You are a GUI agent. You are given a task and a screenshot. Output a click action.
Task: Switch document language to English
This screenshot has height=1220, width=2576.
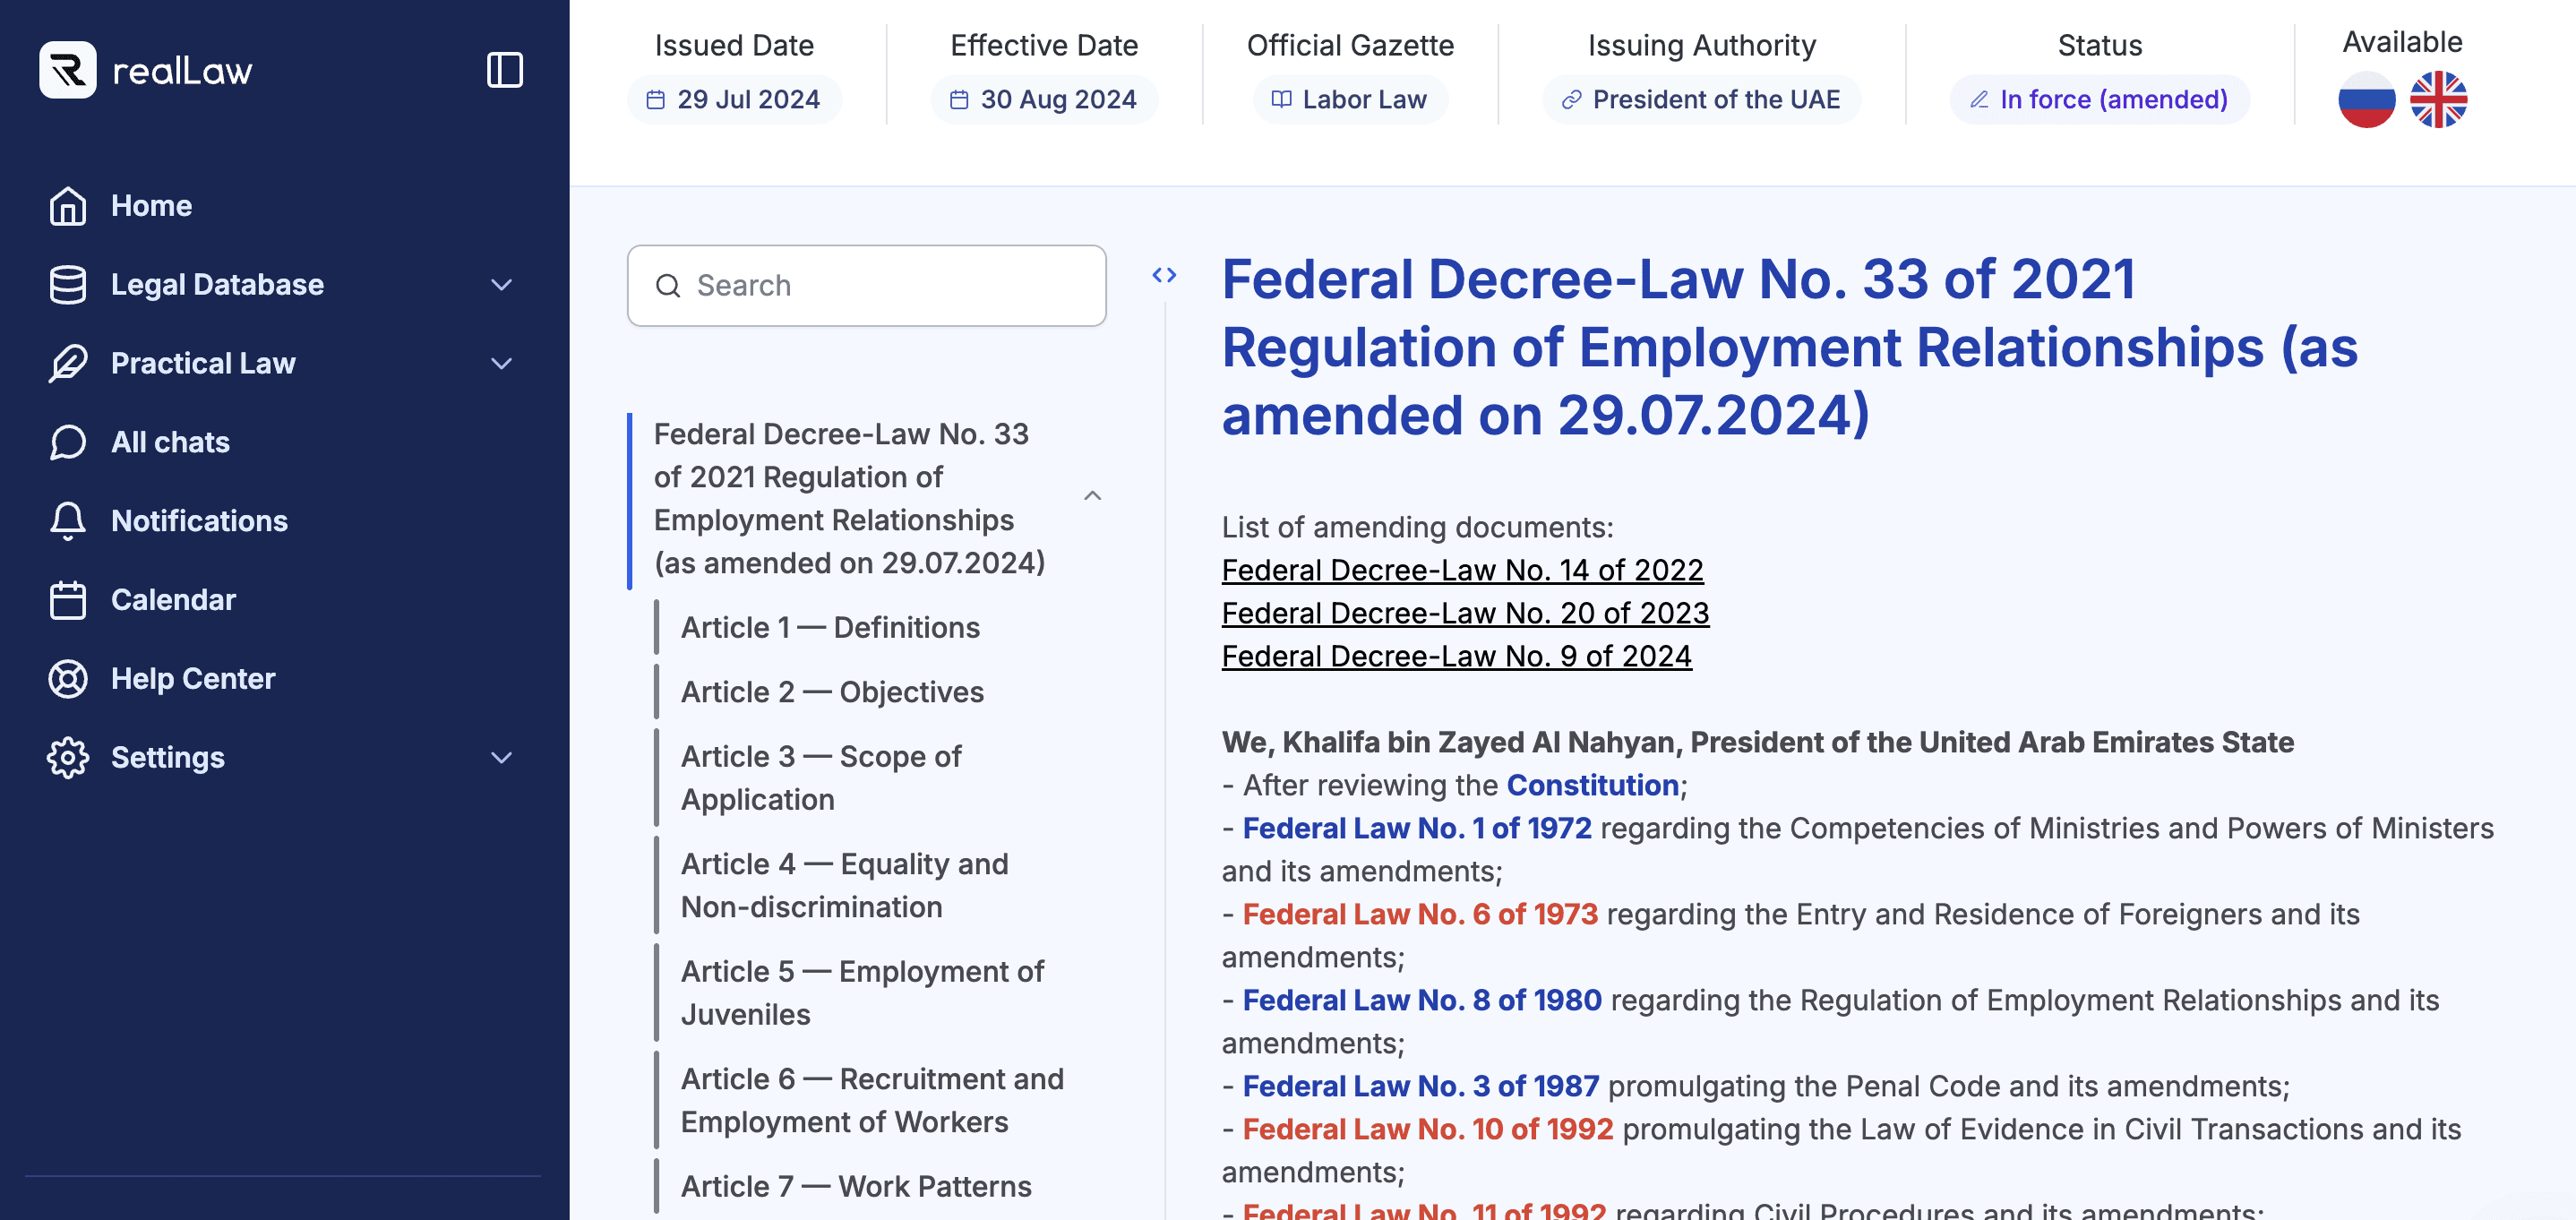(x=2439, y=99)
